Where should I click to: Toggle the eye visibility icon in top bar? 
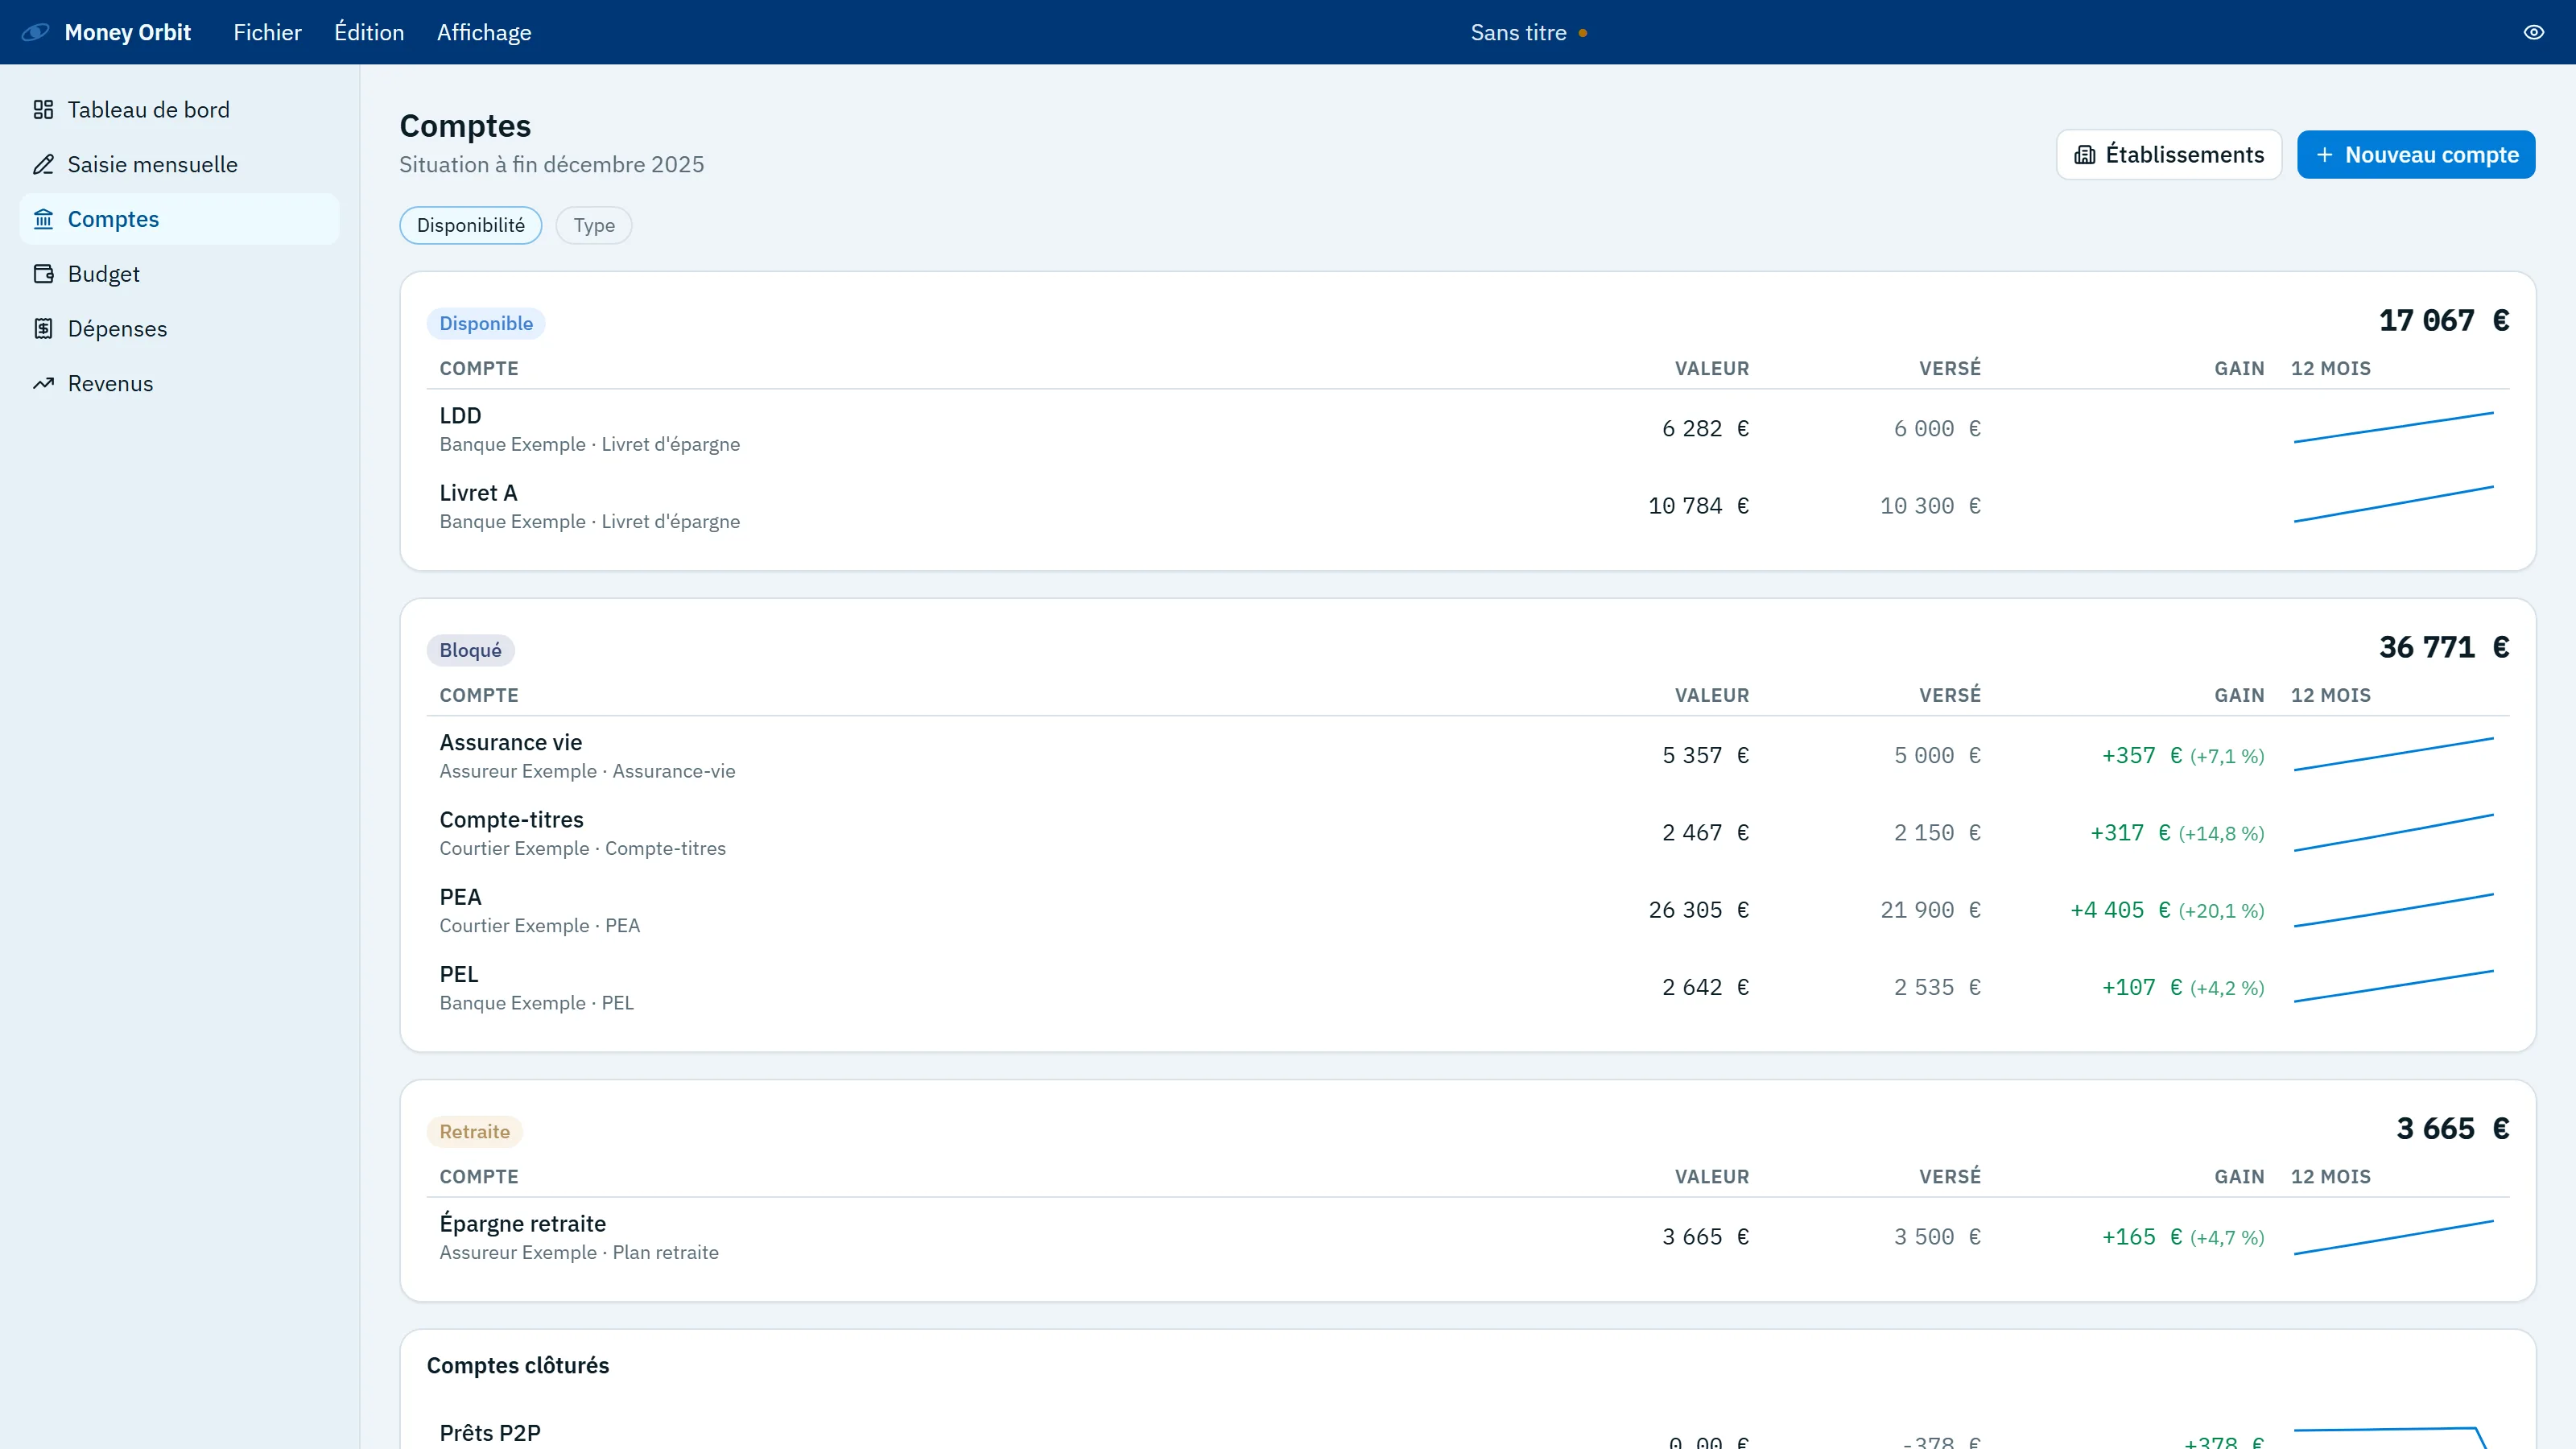[x=2534, y=32]
